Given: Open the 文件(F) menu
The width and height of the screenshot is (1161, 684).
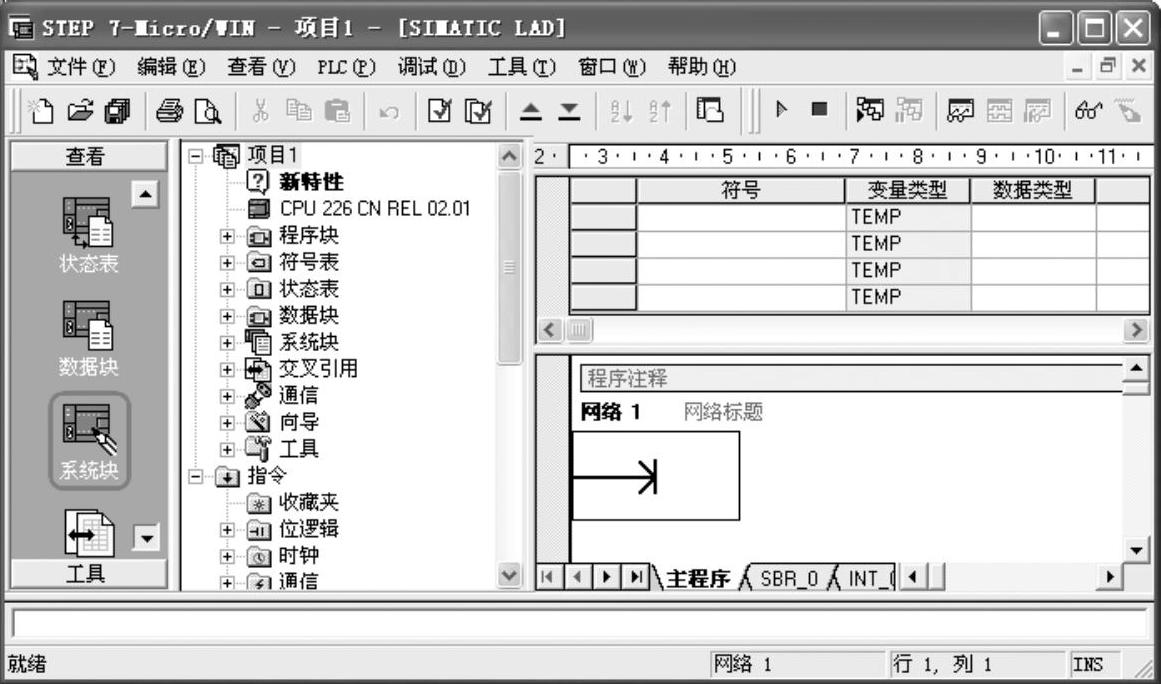Looking at the screenshot, I should (81, 68).
